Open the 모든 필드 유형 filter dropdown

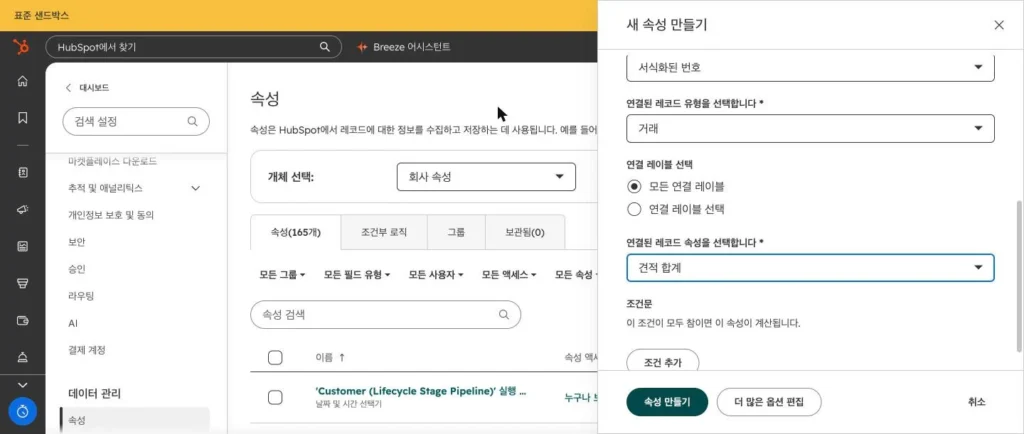357,275
